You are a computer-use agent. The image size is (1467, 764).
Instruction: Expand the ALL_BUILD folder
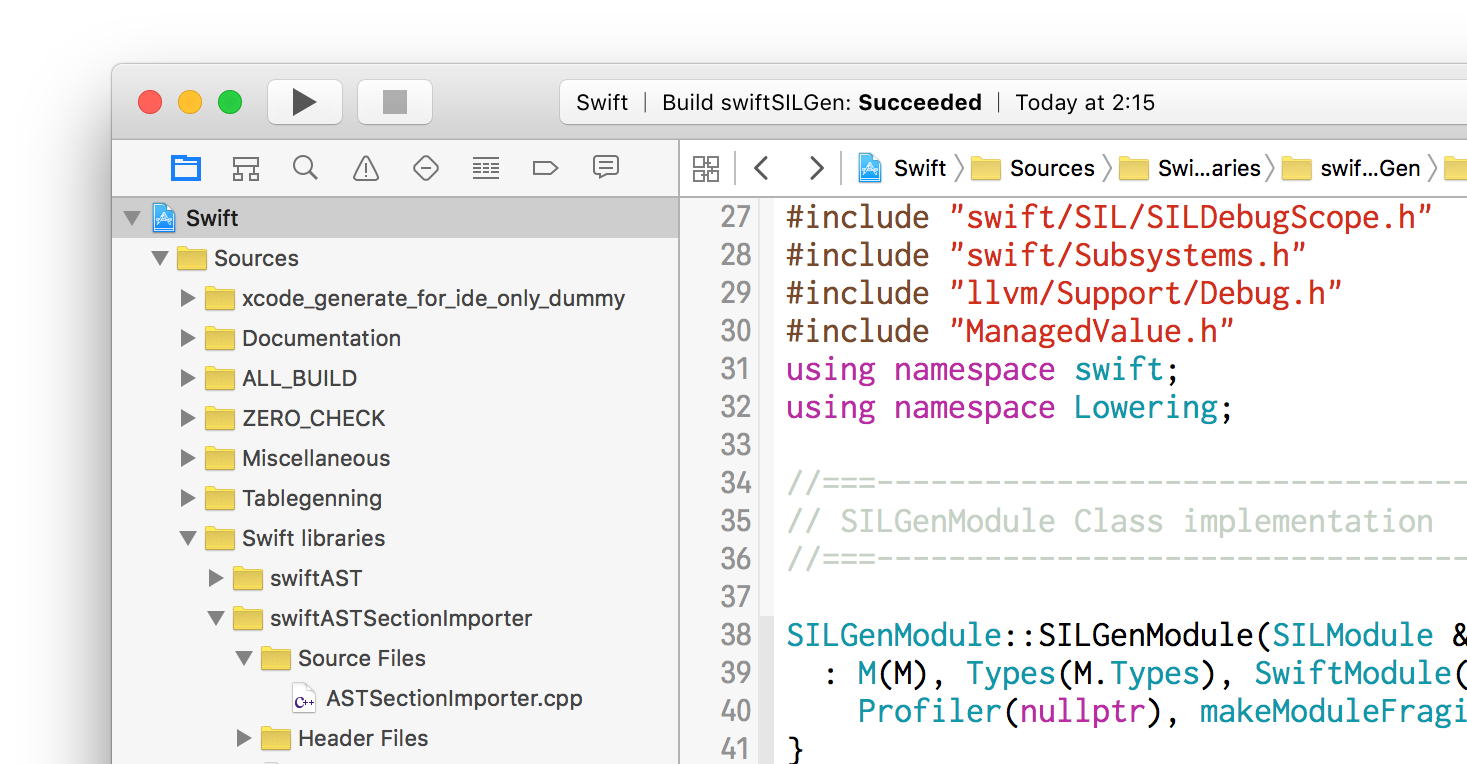188,378
